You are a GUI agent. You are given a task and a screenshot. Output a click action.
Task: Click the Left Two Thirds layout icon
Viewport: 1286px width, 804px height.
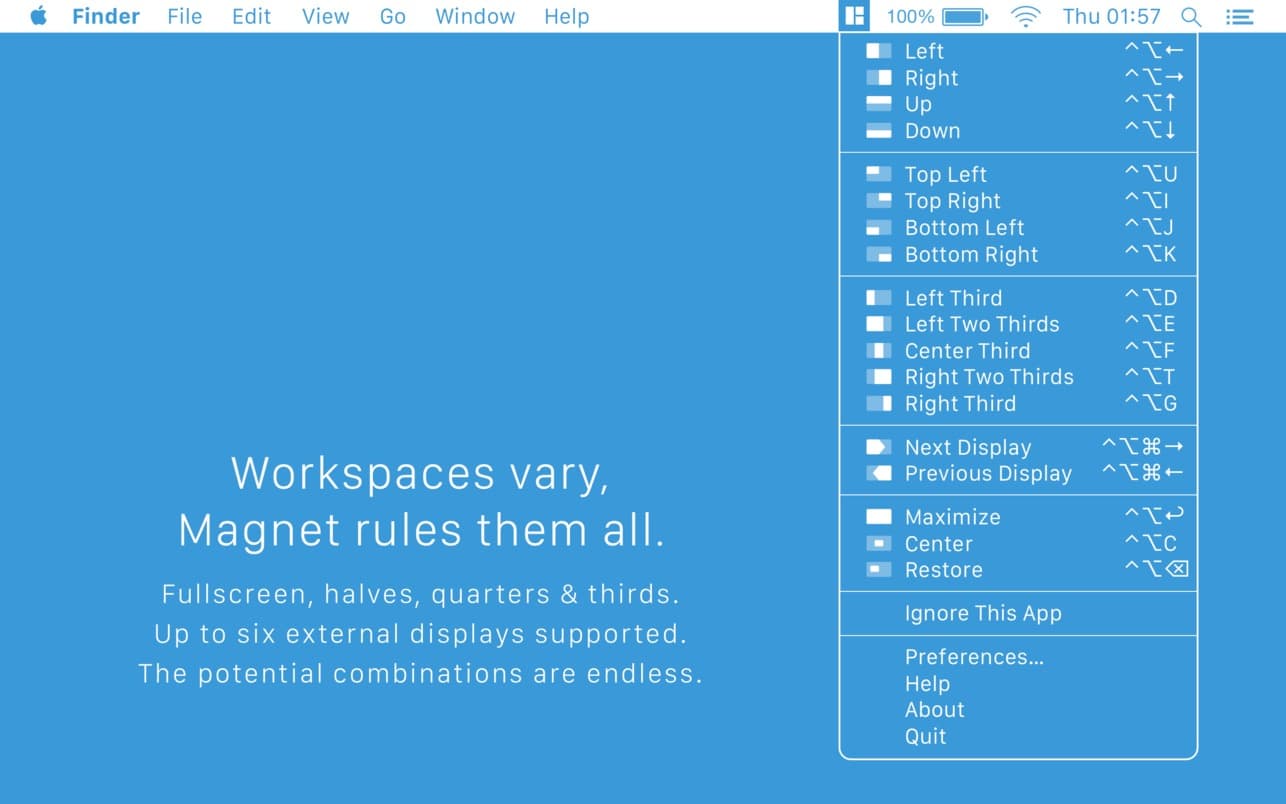pos(880,323)
